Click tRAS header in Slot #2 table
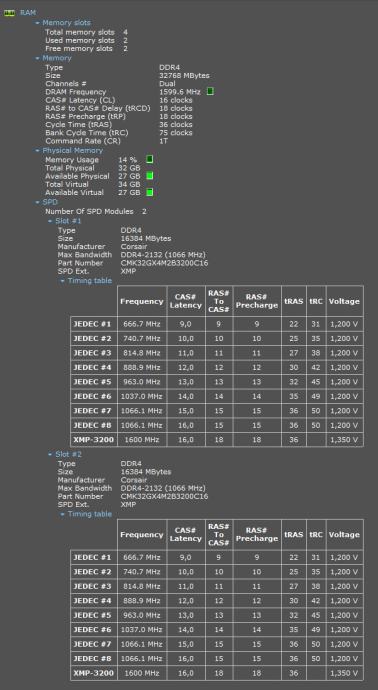Image resolution: width=378 pixels, height=690 pixels. tap(294, 535)
